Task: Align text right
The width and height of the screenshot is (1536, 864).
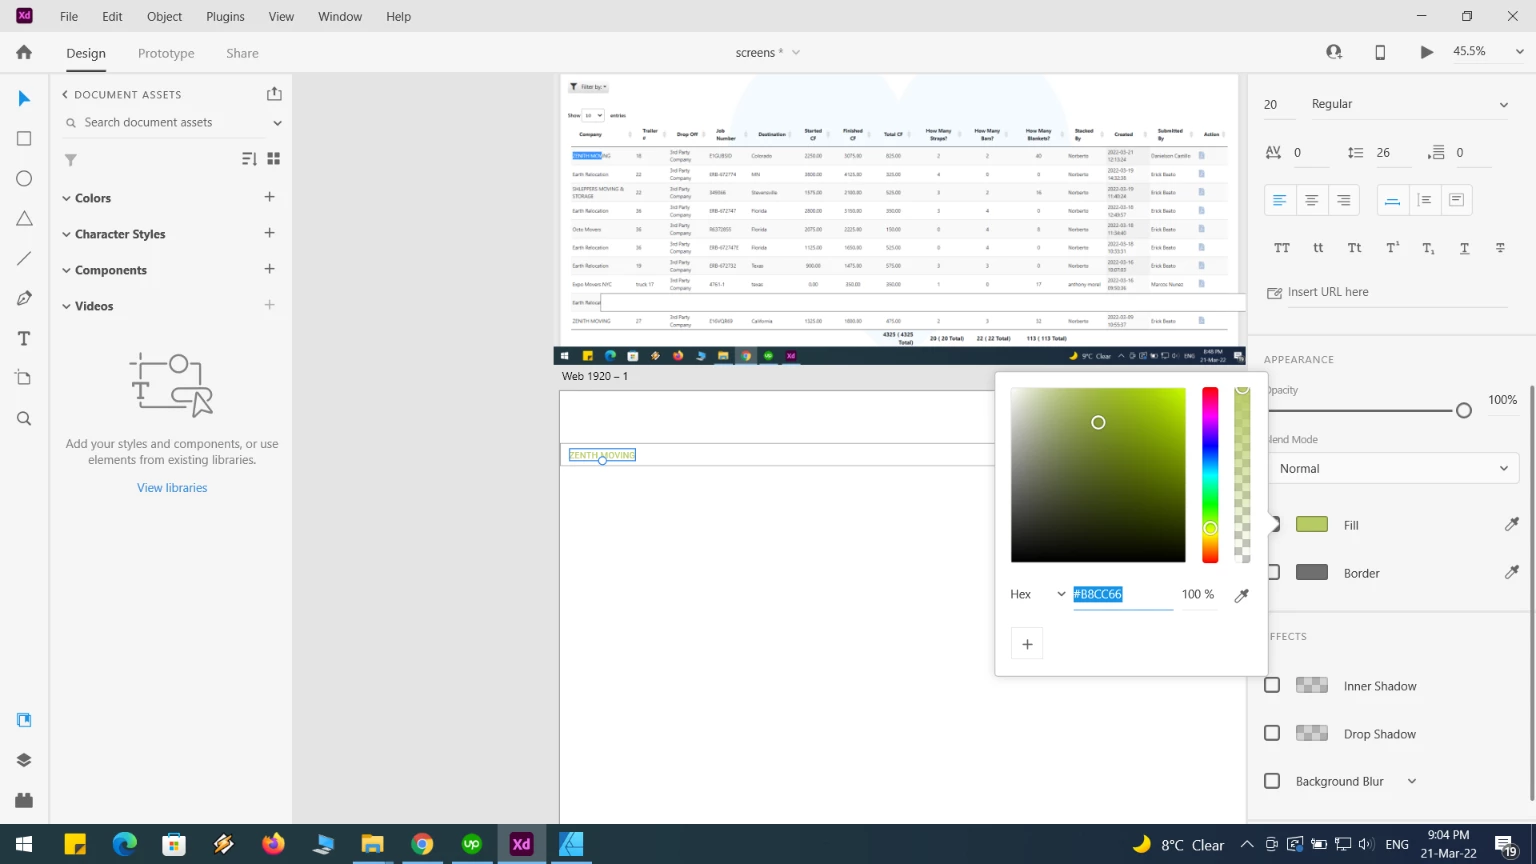Action: coord(1343,200)
